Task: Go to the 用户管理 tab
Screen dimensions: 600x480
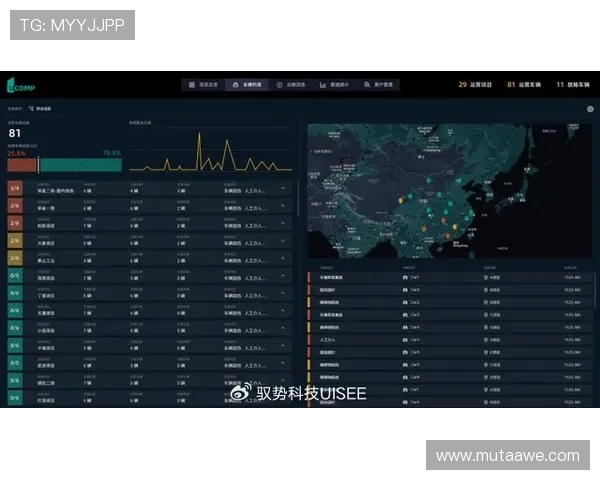Action: coord(379,85)
